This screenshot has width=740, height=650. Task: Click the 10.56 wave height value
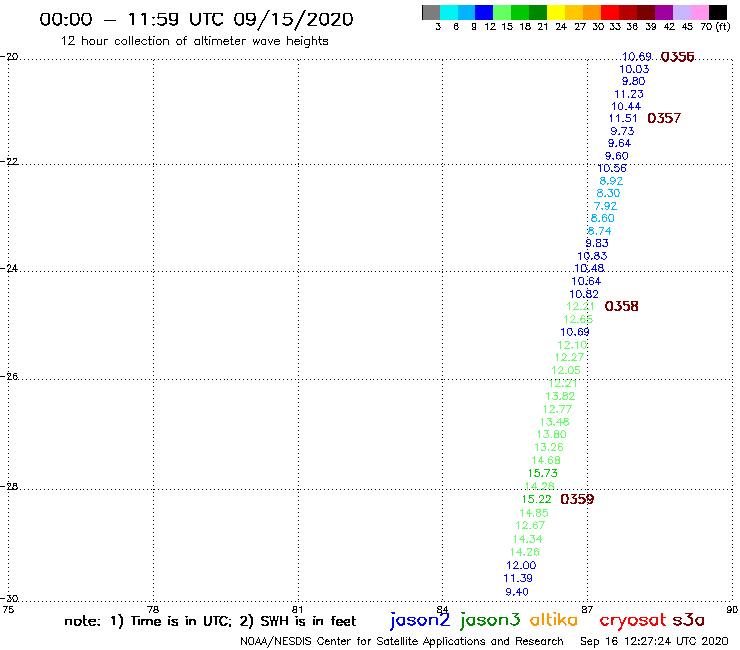pyautogui.click(x=612, y=169)
